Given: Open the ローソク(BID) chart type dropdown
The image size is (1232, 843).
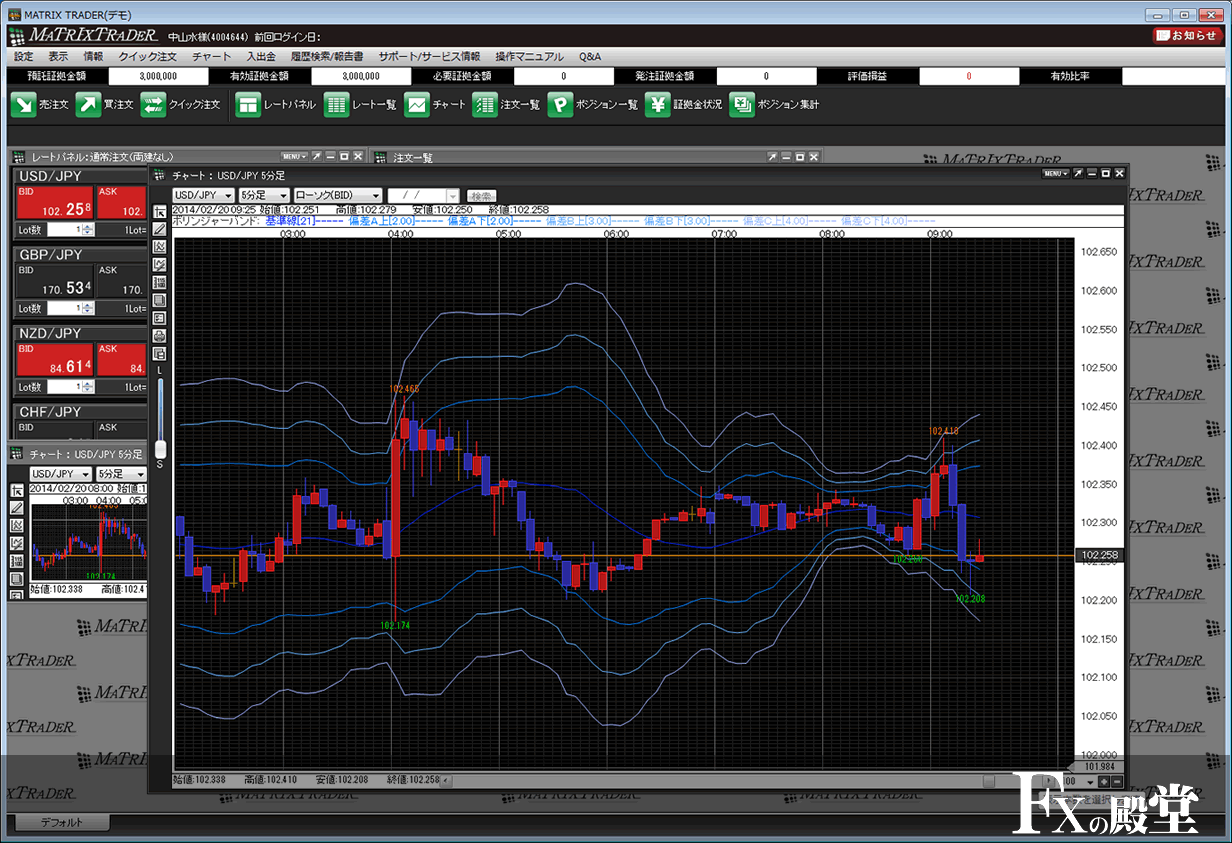Looking at the screenshot, I should click(x=338, y=195).
